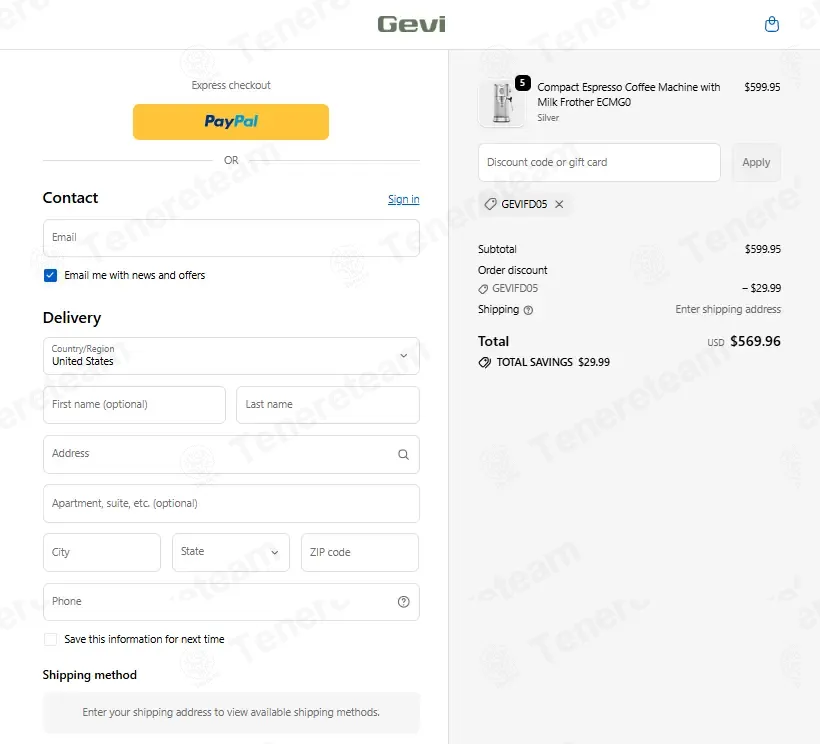The image size is (820, 744).
Task: Click the First name (optional) field
Action: [134, 405]
